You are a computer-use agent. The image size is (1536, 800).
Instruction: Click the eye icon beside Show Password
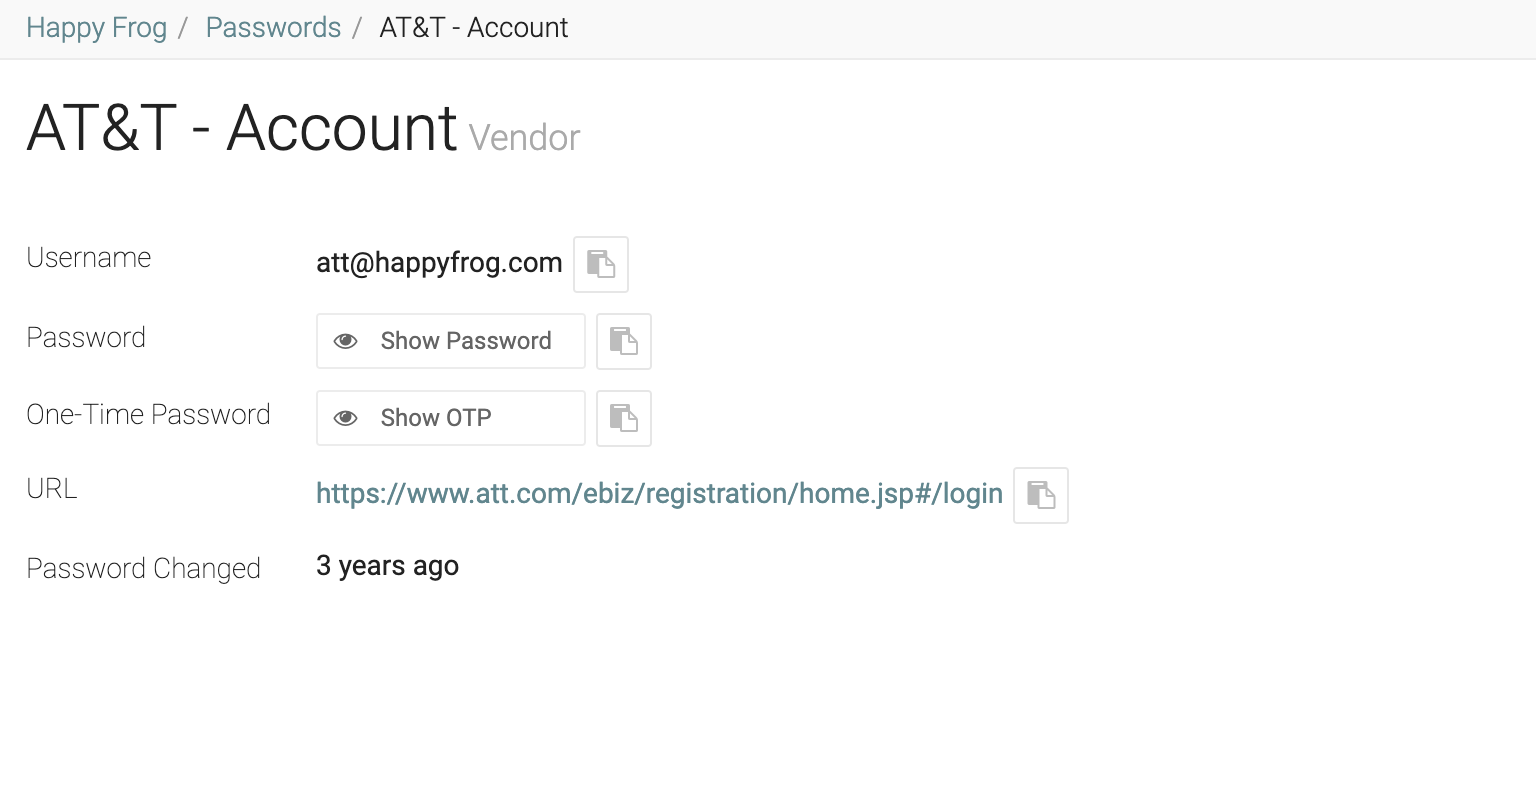(346, 341)
